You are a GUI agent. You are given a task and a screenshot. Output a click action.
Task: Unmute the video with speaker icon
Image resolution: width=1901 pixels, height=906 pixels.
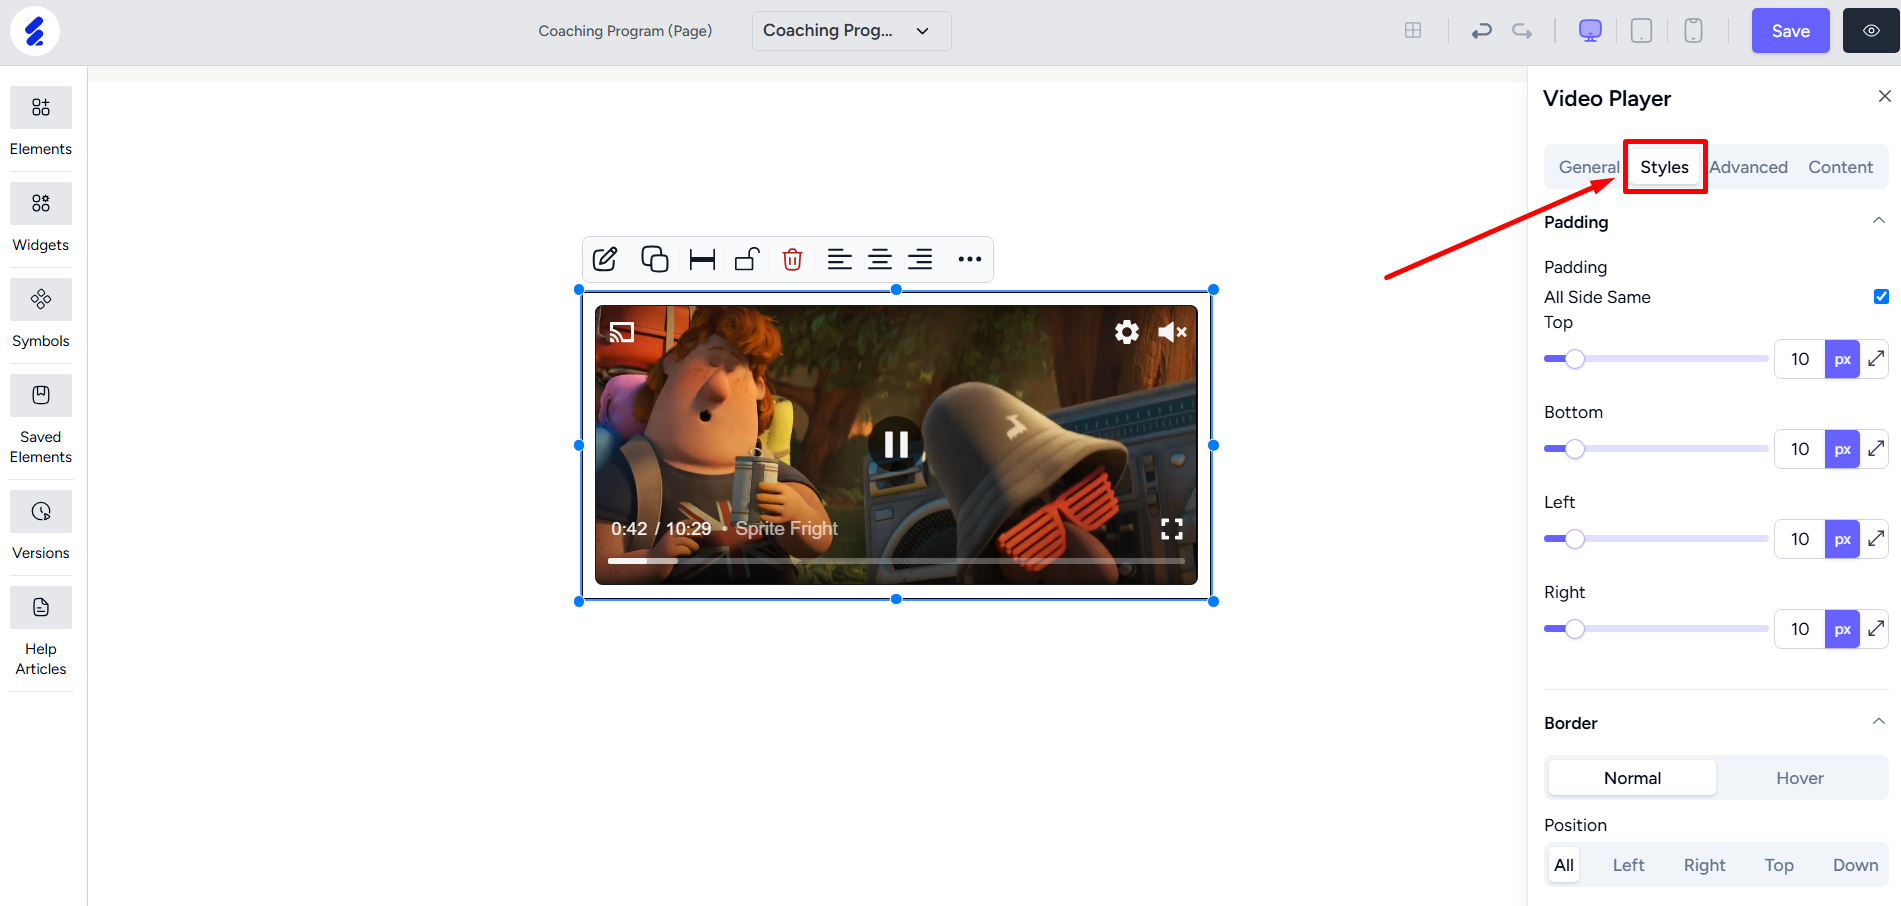pyautogui.click(x=1172, y=332)
